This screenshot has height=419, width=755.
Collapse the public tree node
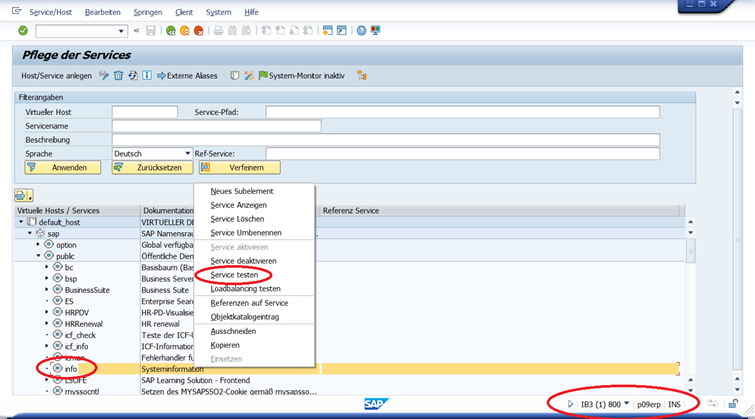[x=39, y=256]
